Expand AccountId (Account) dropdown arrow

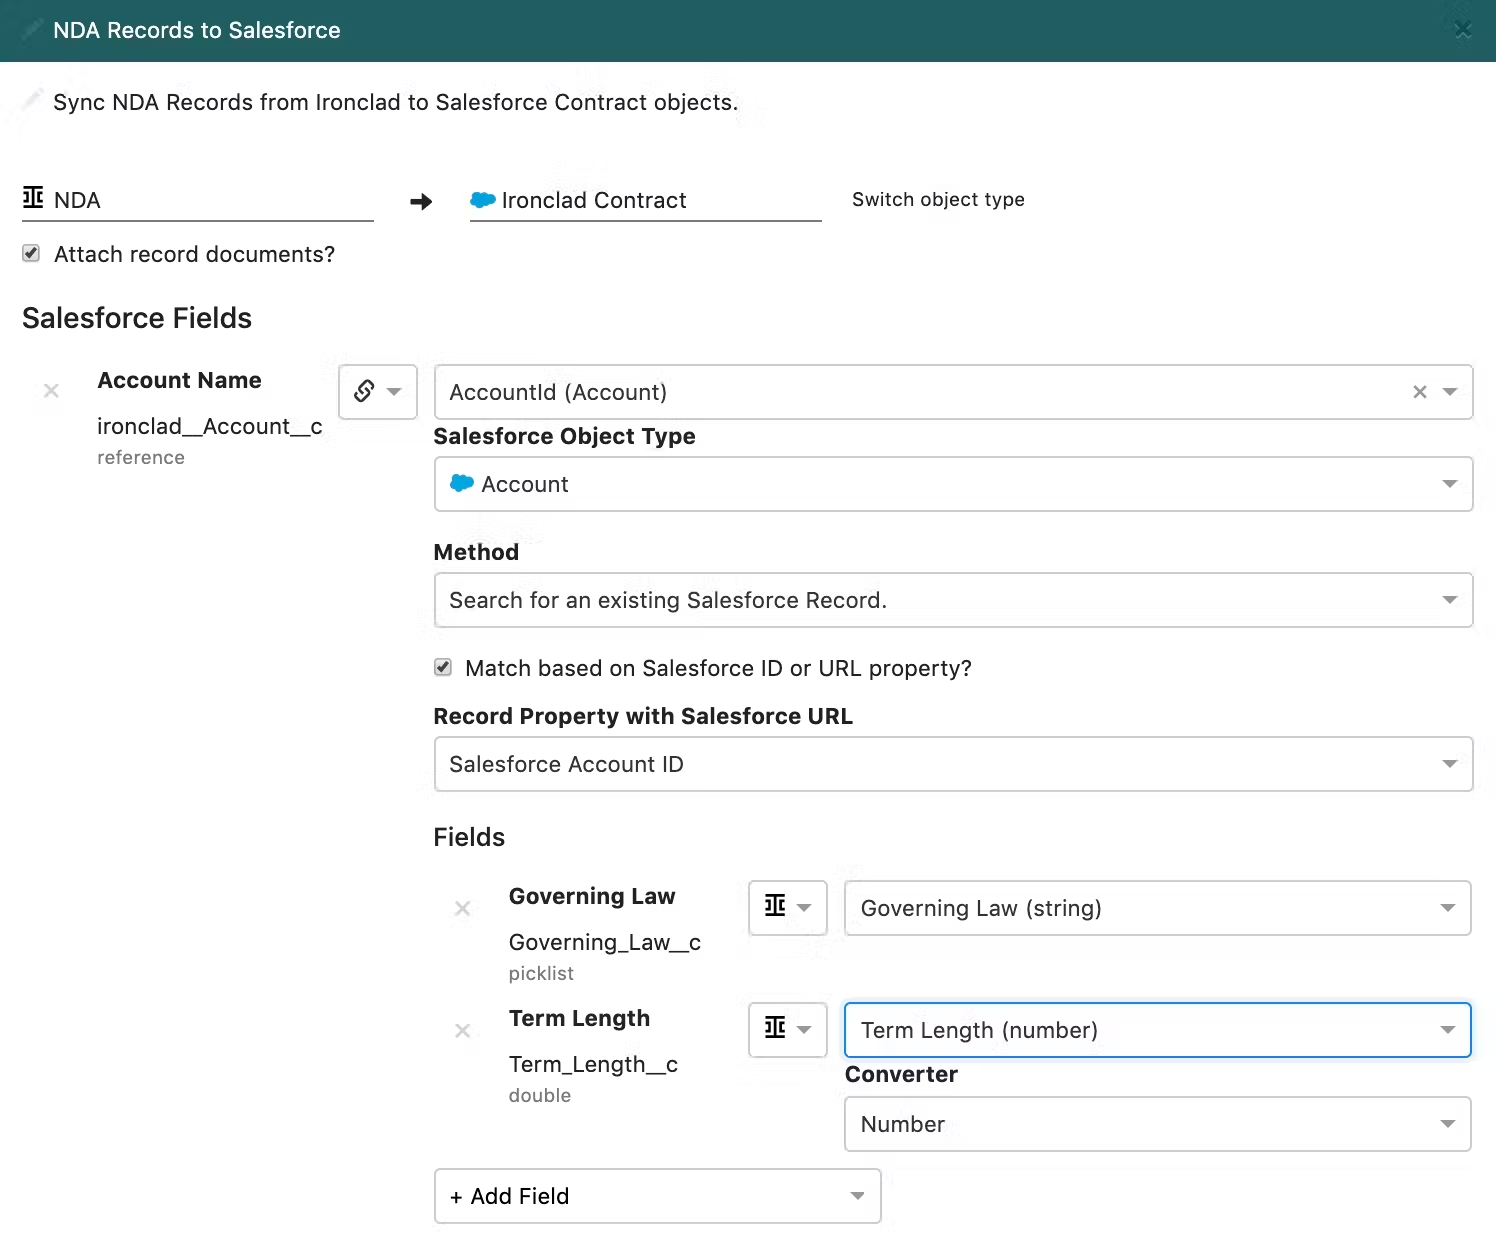pyautogui.click(x=1450, y=392)
